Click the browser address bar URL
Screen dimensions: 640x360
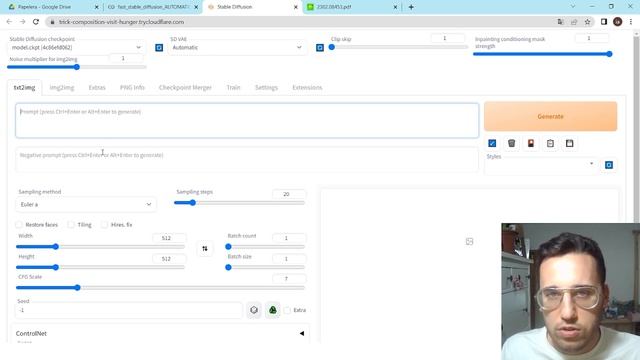121,22
